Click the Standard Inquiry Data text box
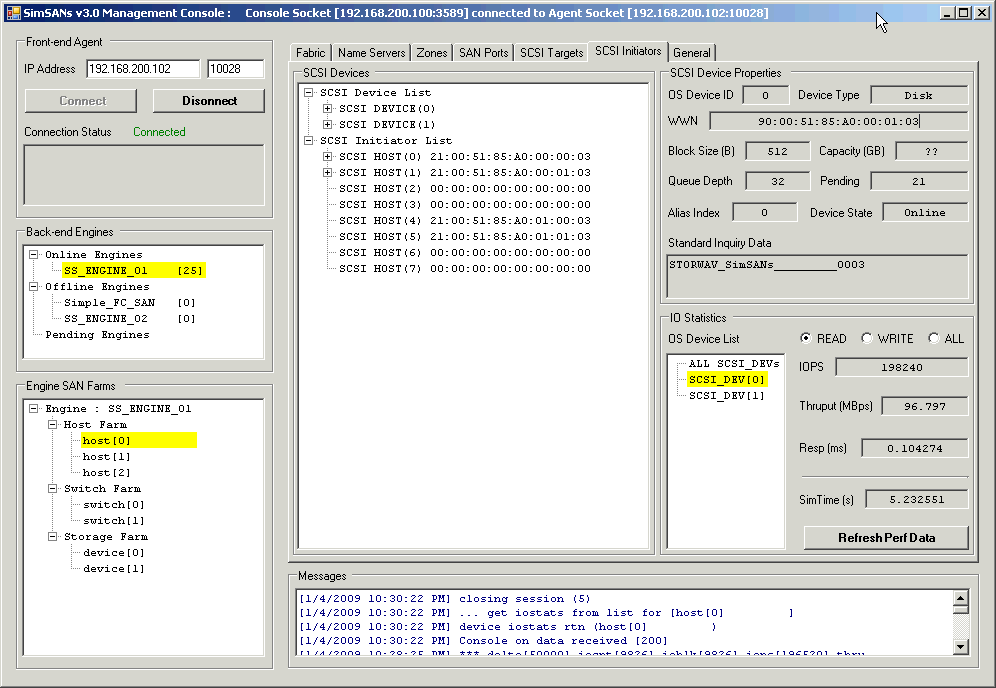 click(818, 276)
